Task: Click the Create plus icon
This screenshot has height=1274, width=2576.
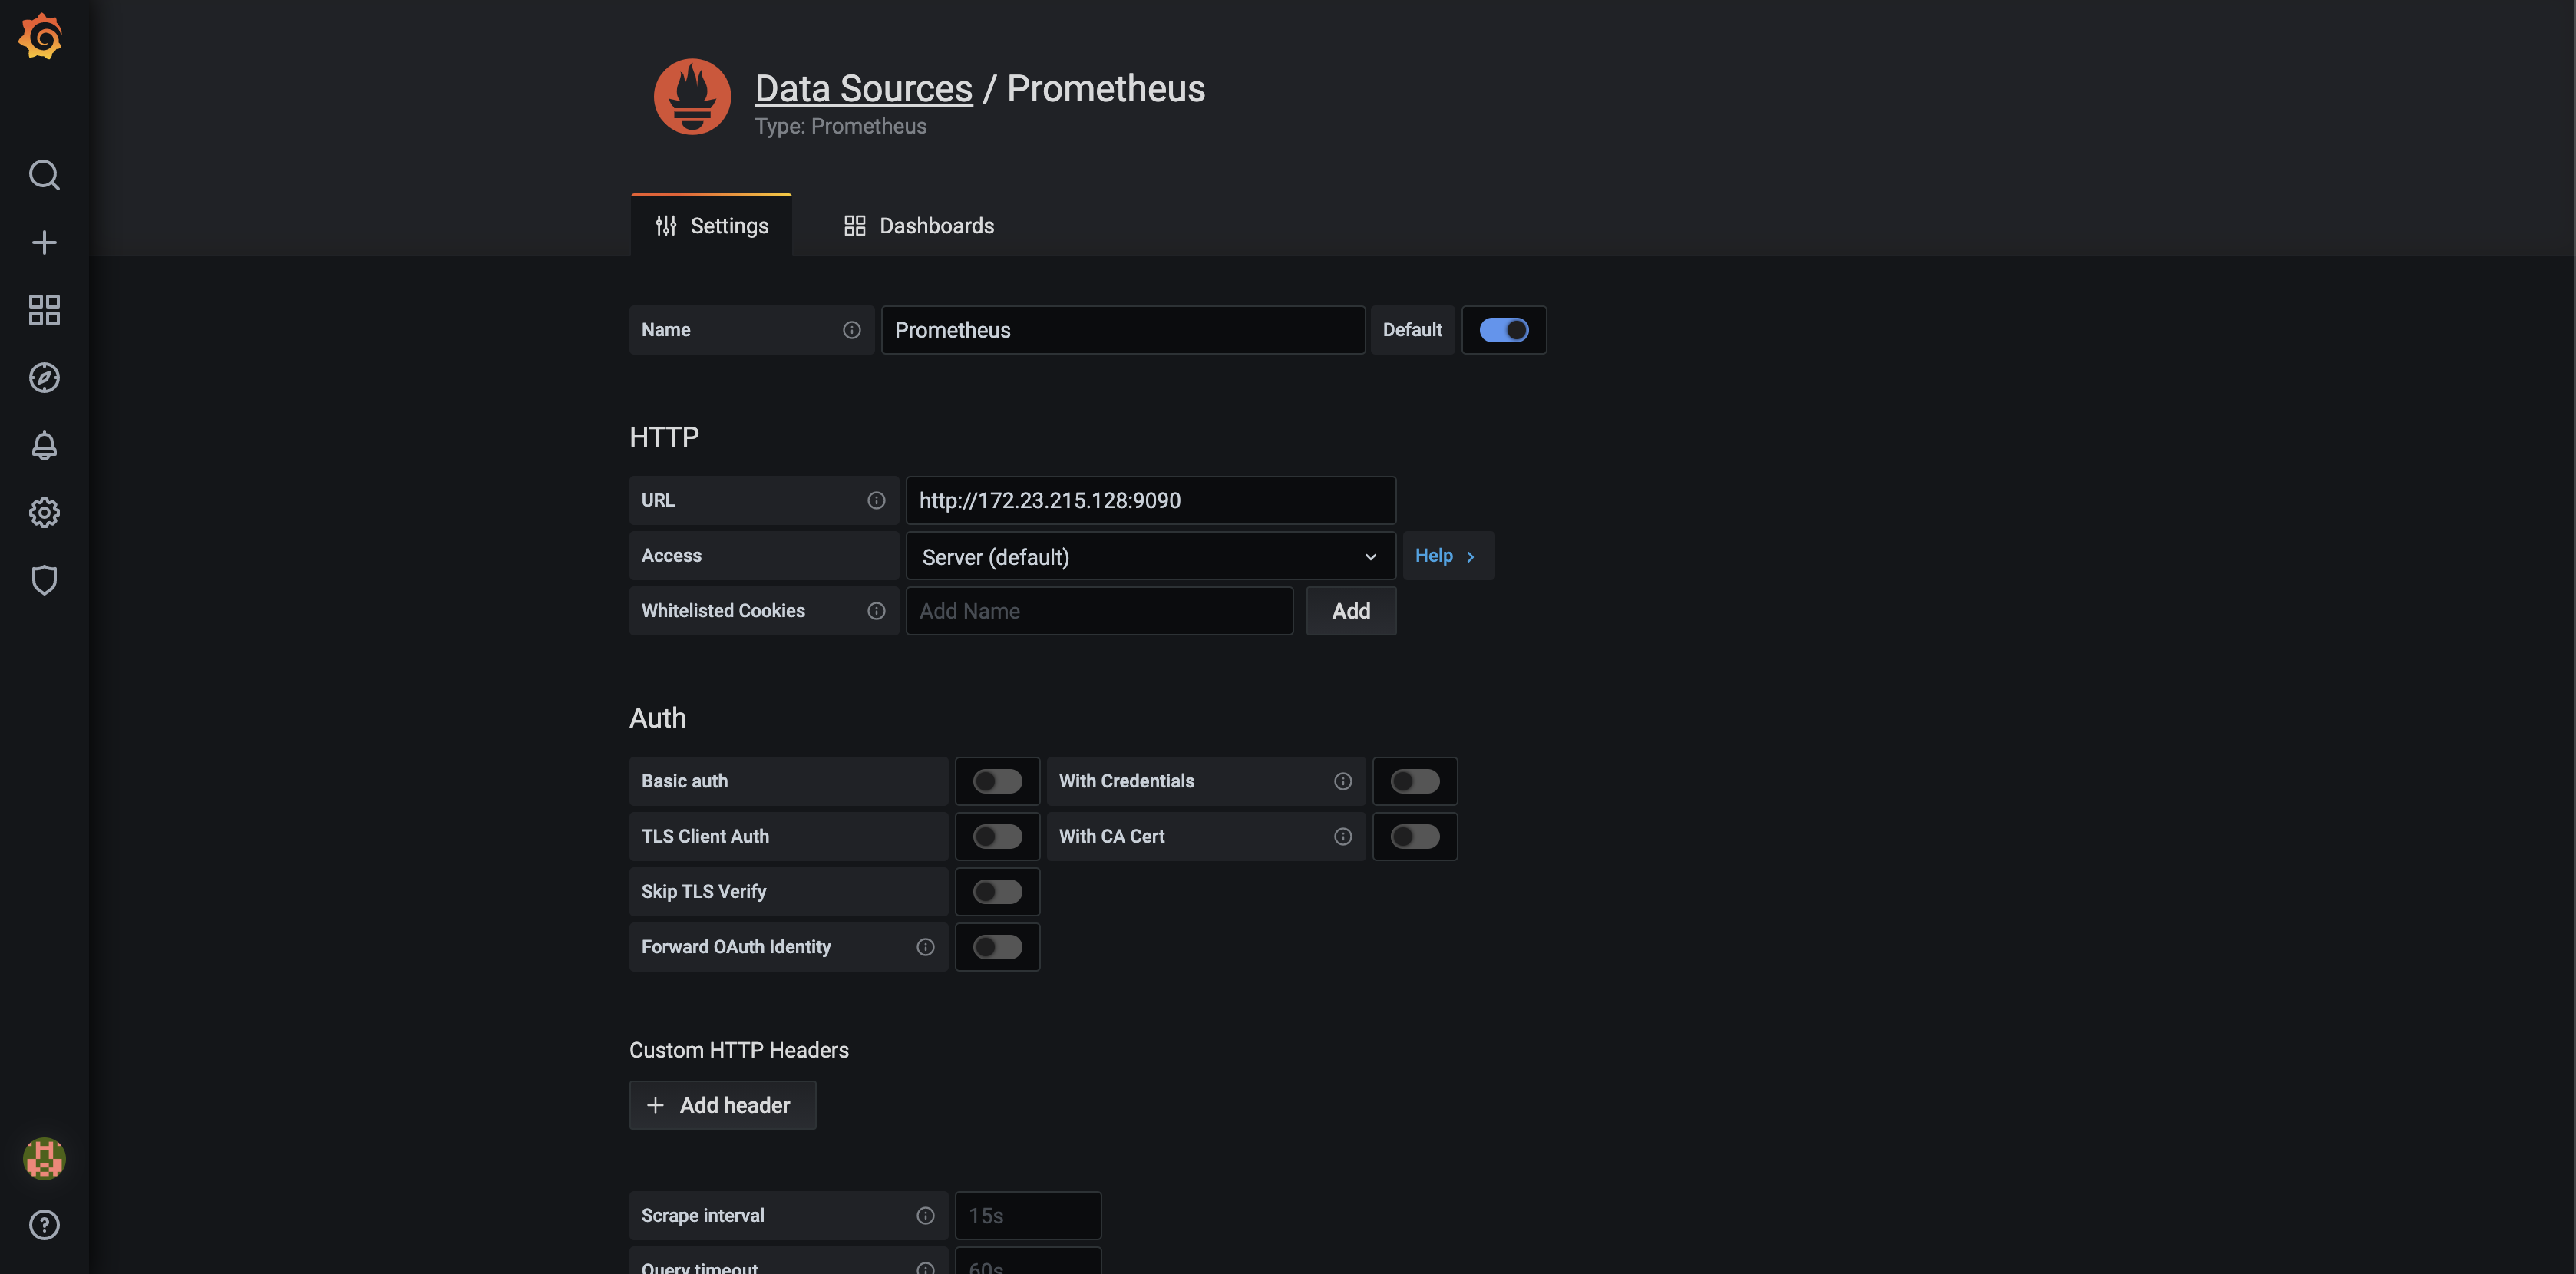Action: coord(44,243)
